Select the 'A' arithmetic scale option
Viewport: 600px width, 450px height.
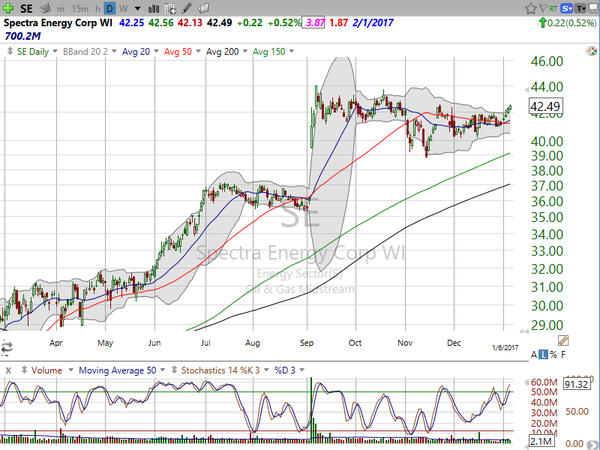pyautogui.click(x=533, y=355)
